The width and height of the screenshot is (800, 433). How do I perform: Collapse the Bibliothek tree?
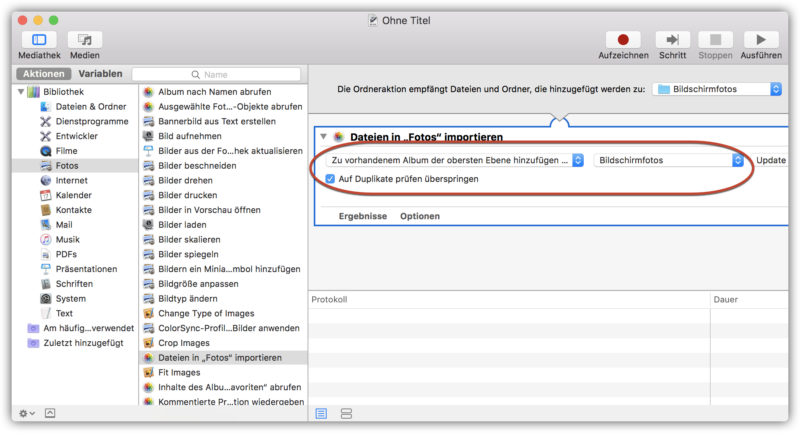coord(22,92)
